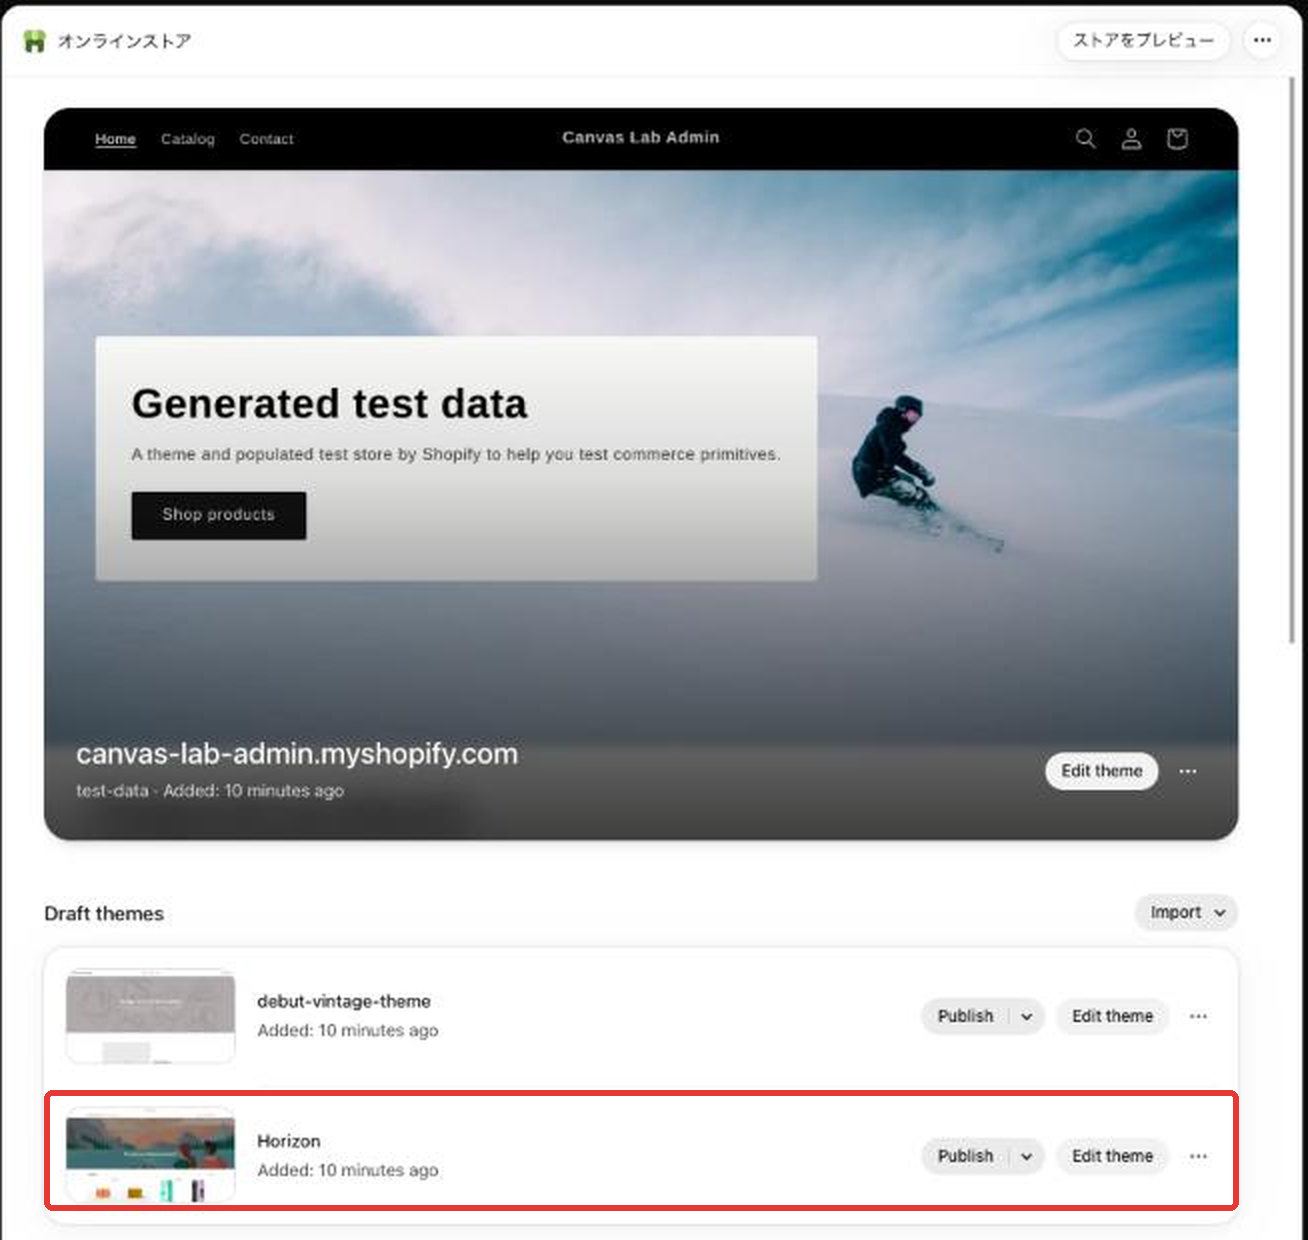
Task: Click the search magnifier icon in theme preview
Action: (x=1085, y=139)
